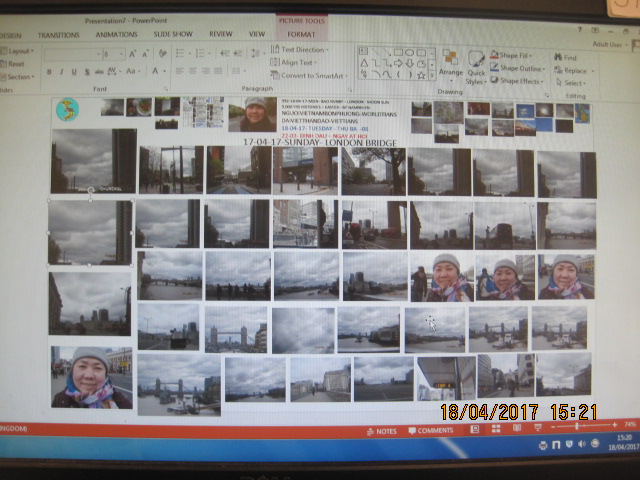Select the right arrow shape
Viewport: 640px width, 480px height.
click(398, 63)
